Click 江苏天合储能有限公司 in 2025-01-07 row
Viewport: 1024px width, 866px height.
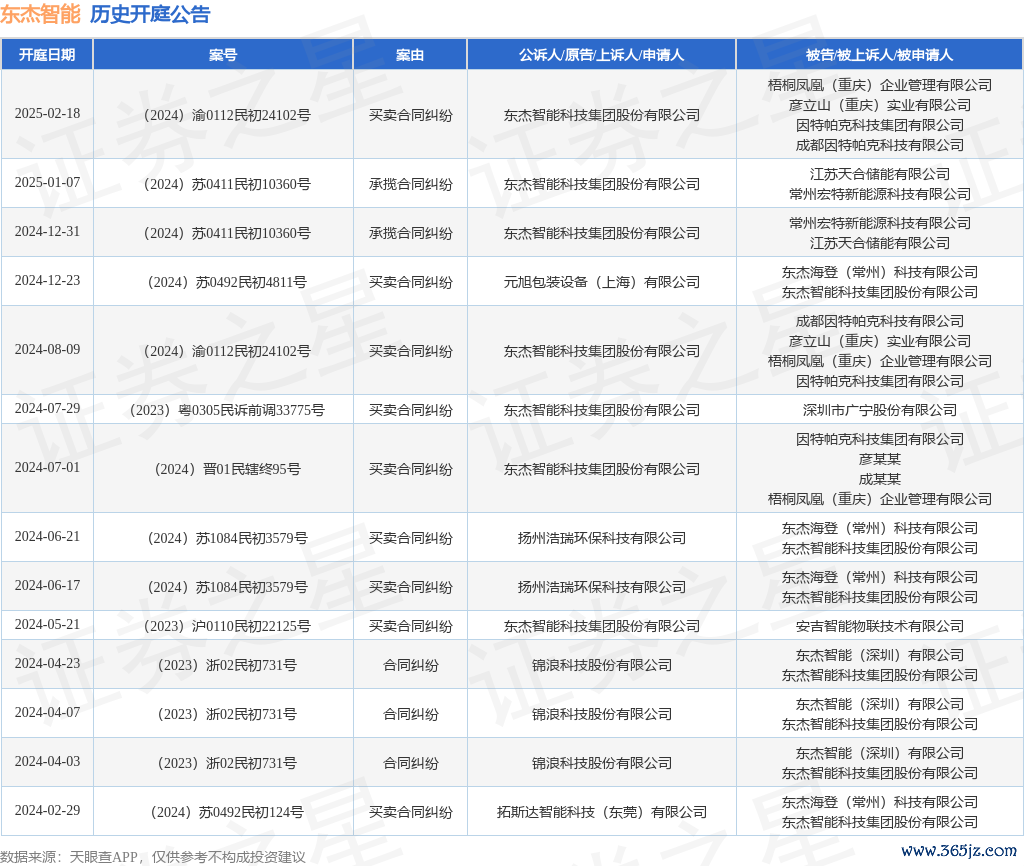click(880, 174)
